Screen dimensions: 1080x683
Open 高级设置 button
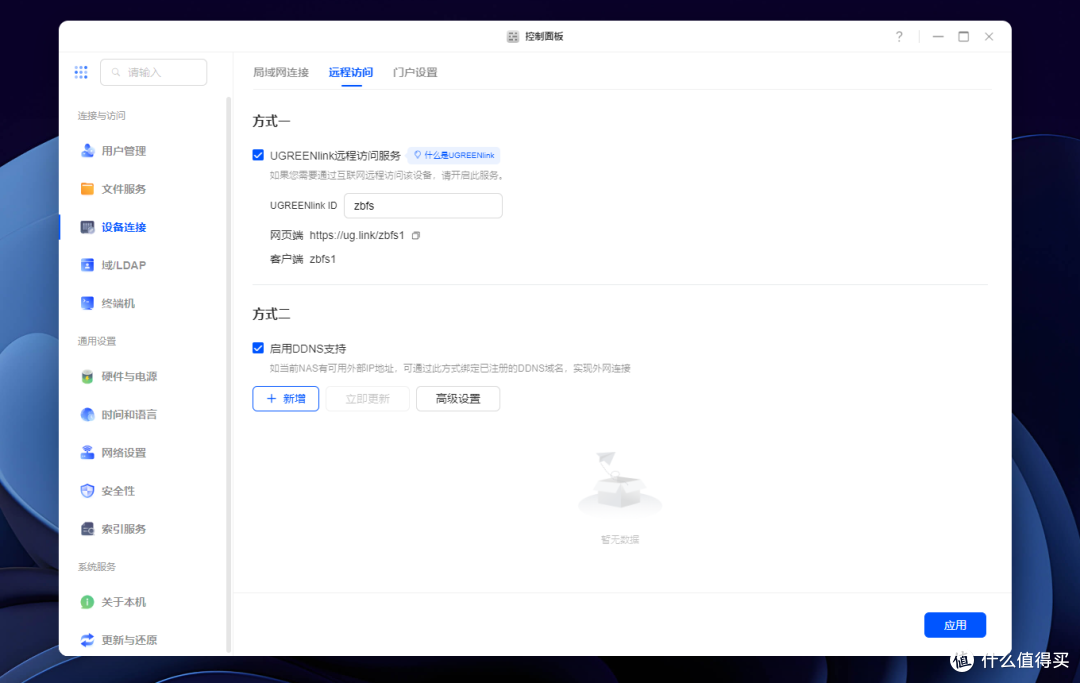pos(458,399)
